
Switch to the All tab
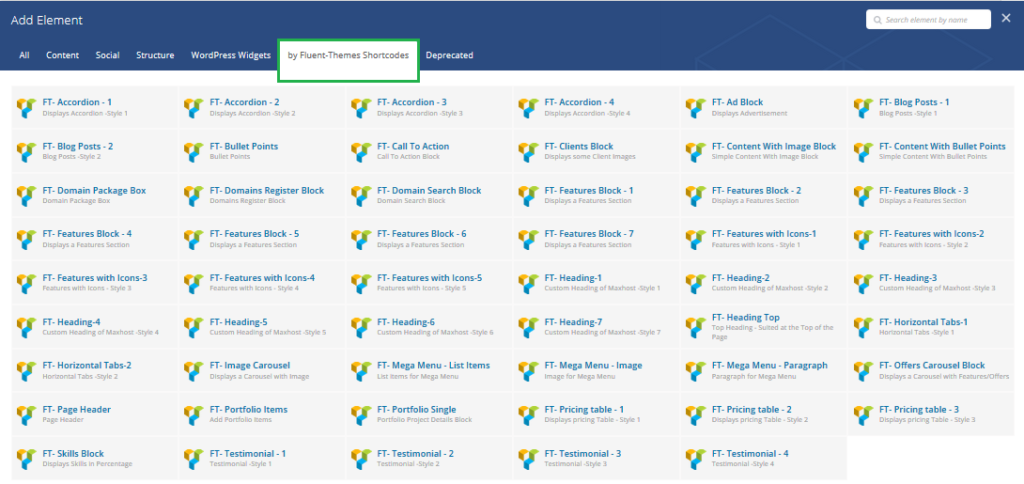click(24, 56)
